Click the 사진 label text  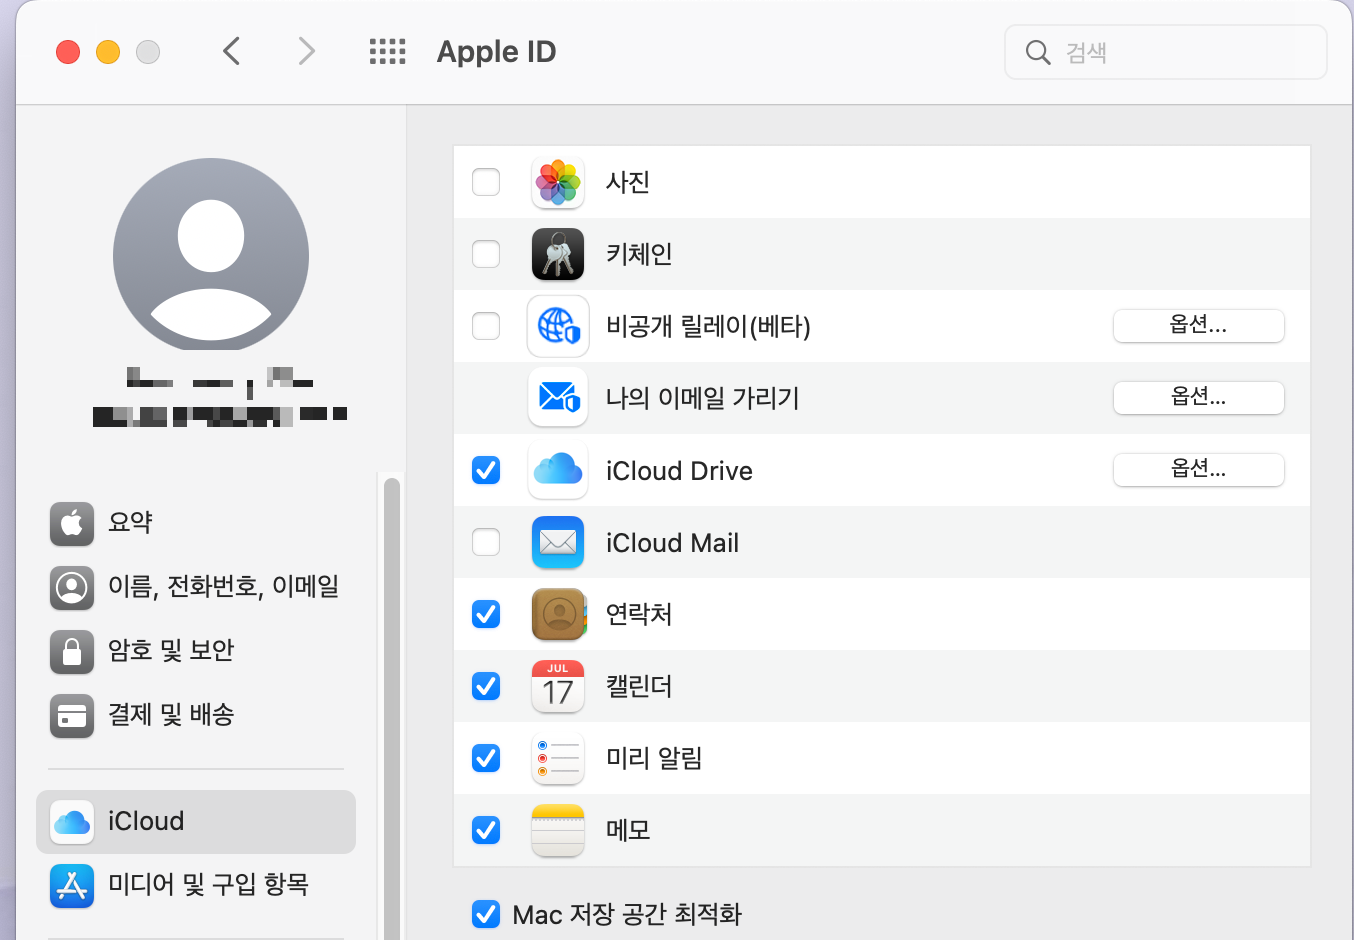(628, 183)
